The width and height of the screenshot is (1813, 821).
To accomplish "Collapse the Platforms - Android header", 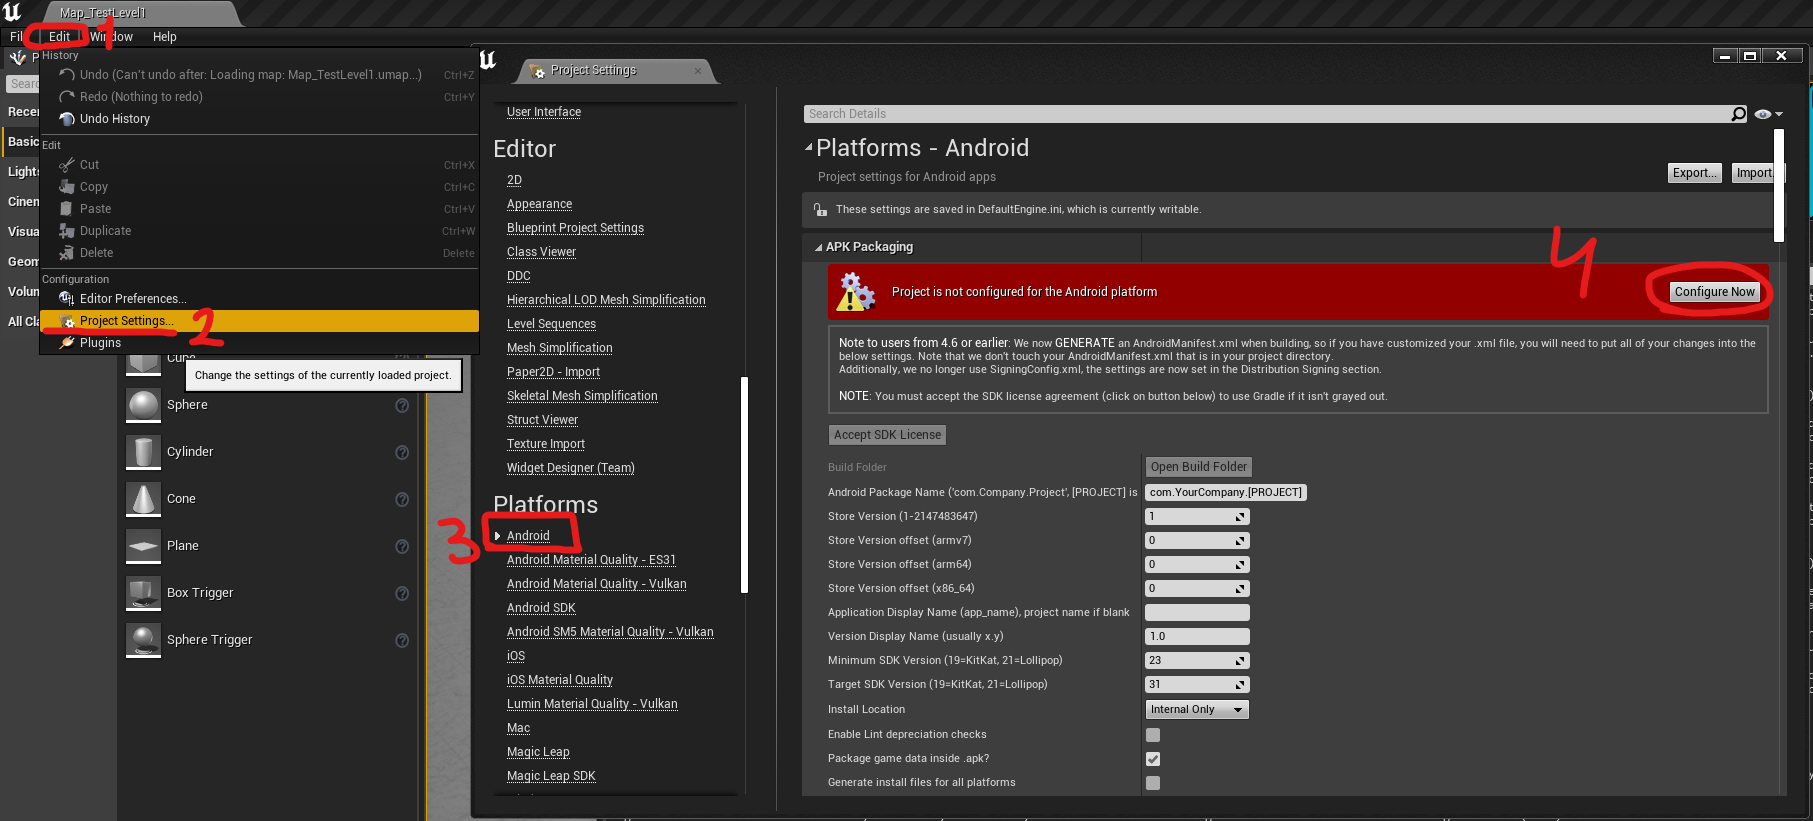I will [809, 148].
